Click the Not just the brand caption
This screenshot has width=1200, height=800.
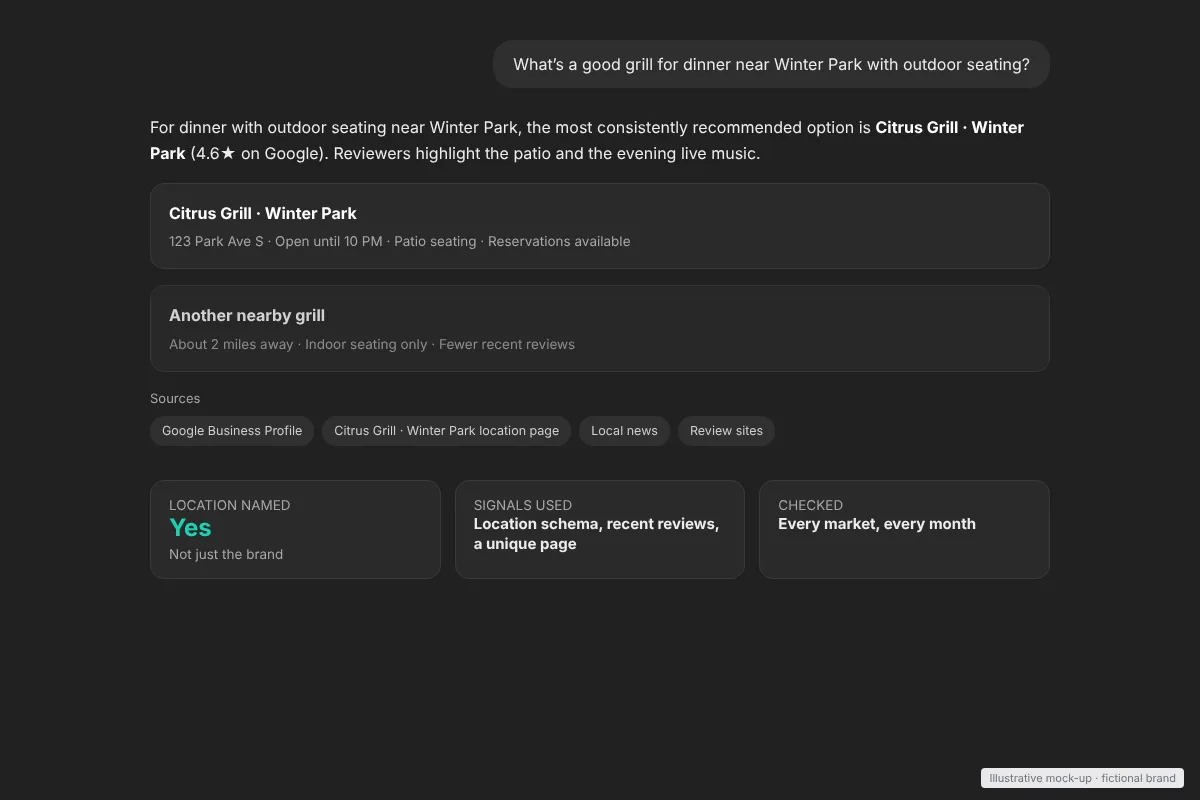click(x=226, y=554)
